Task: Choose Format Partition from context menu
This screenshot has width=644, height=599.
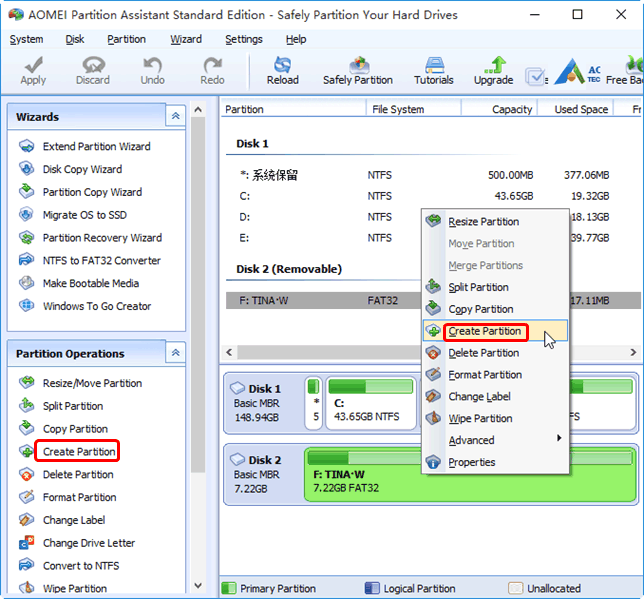Action: 496,375
